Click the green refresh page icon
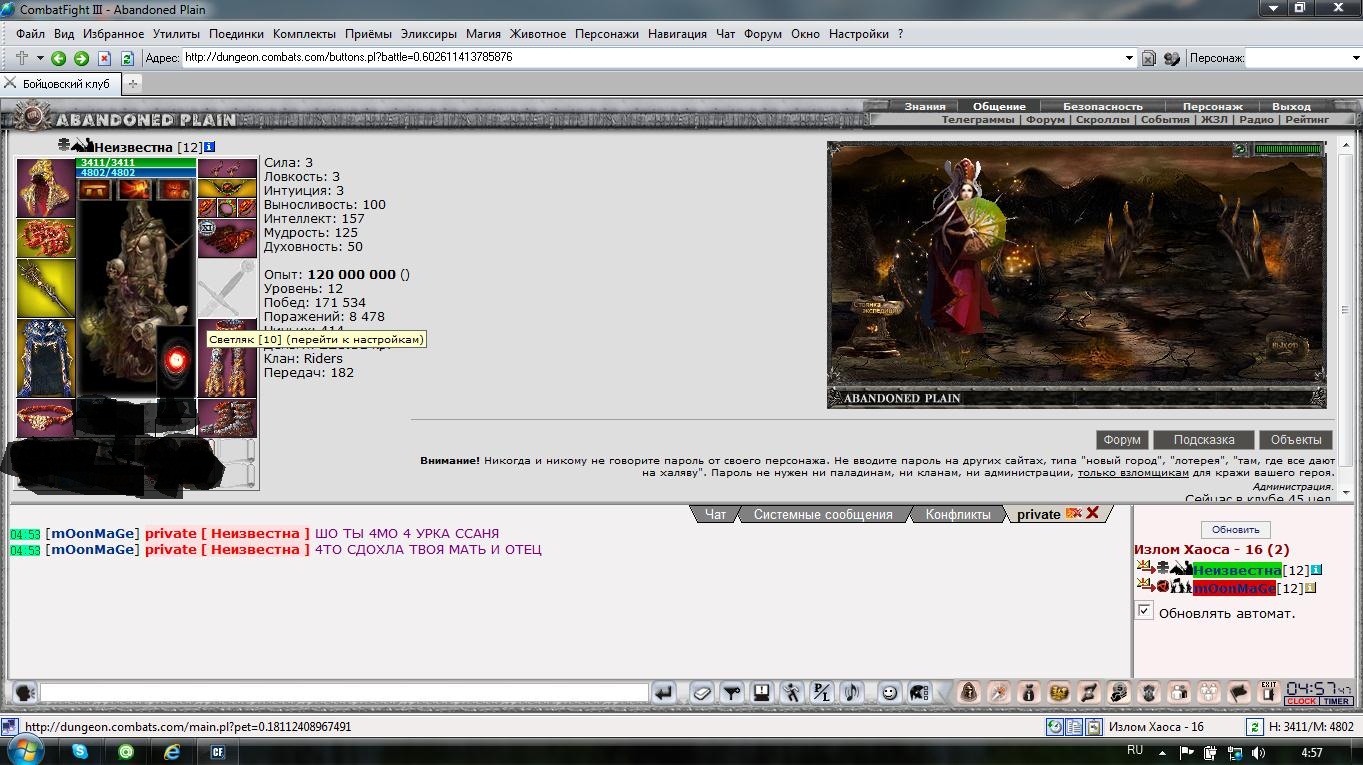Screen dimensions: 1363x765 127,58
